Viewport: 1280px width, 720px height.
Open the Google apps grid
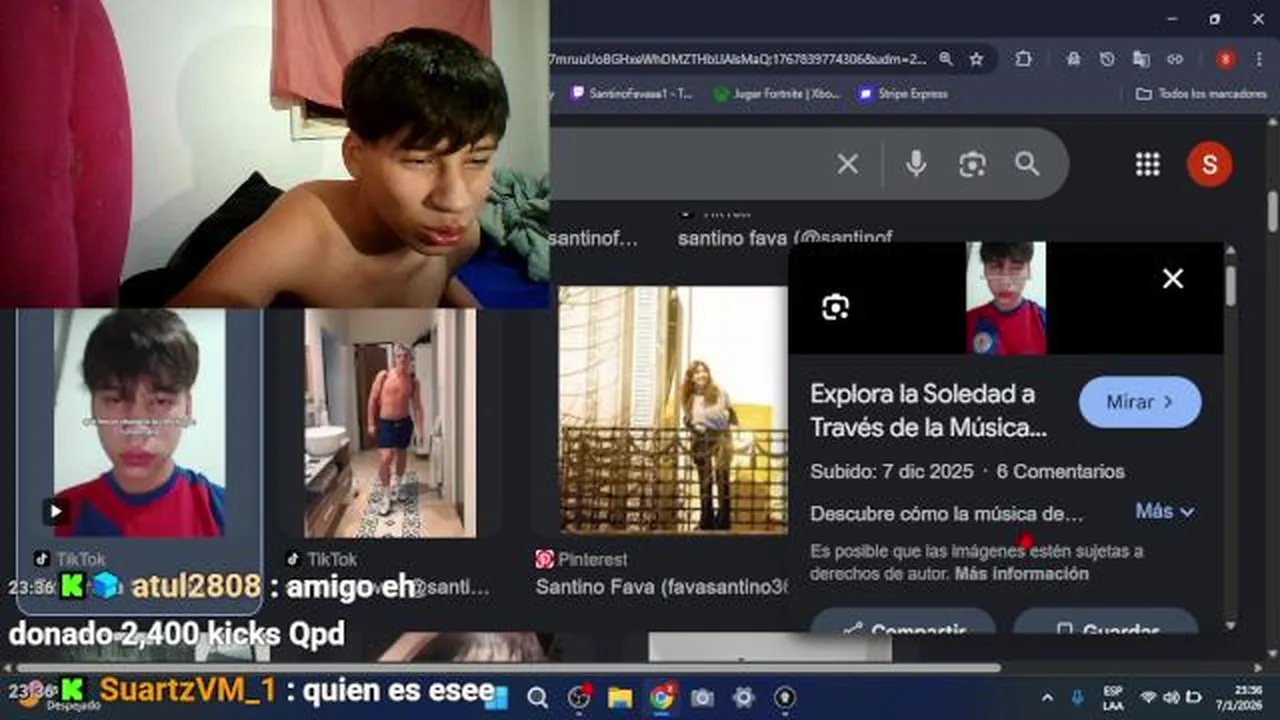tap(1147, 164)
